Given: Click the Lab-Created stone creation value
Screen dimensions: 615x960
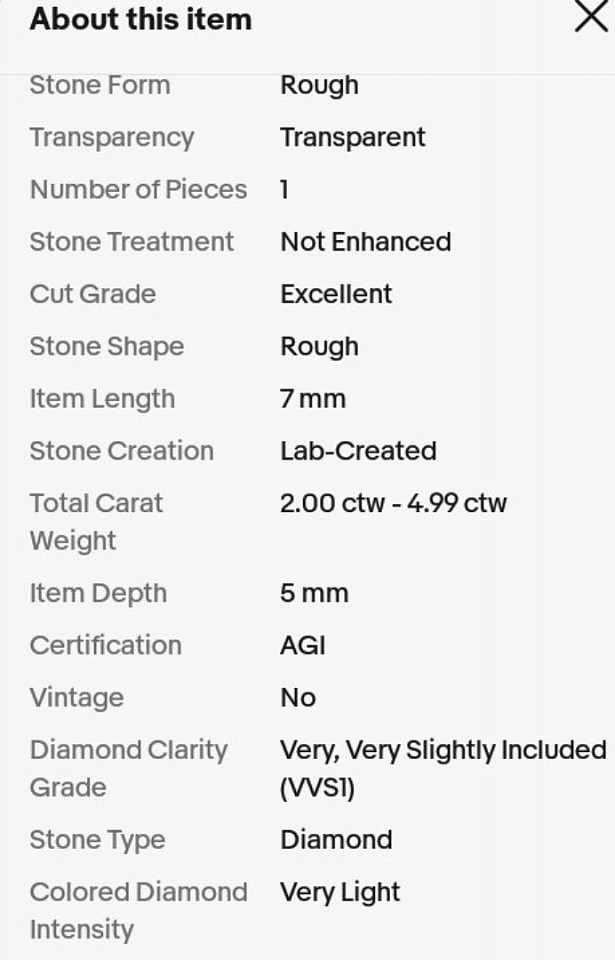Looking at the screenshot, I should (x=358, y=451).
